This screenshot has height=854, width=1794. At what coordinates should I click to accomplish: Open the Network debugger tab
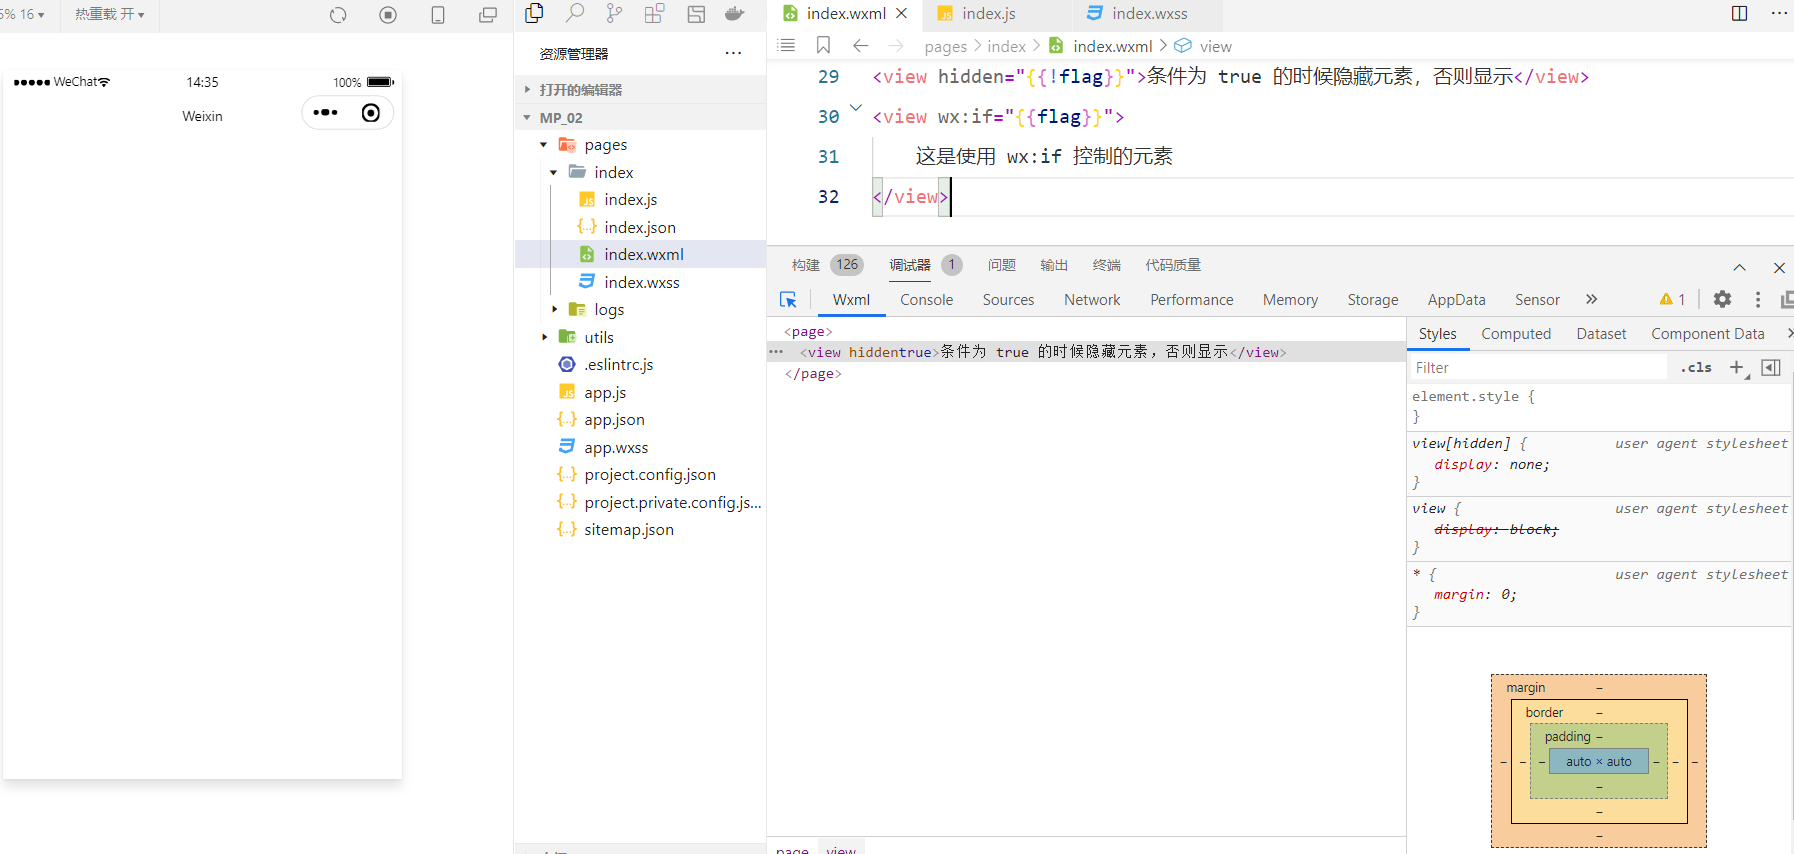1092,300
